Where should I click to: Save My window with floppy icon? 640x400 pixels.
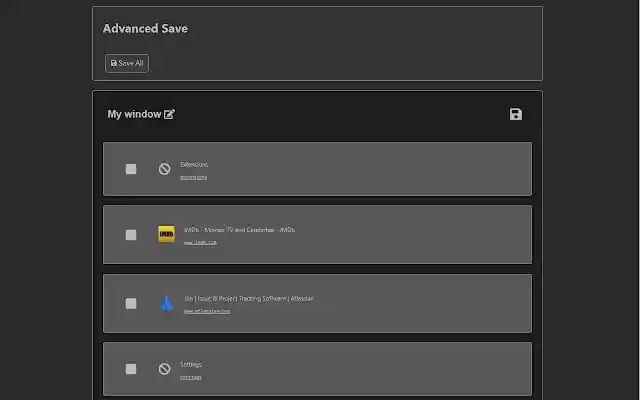tap(515, 114)
